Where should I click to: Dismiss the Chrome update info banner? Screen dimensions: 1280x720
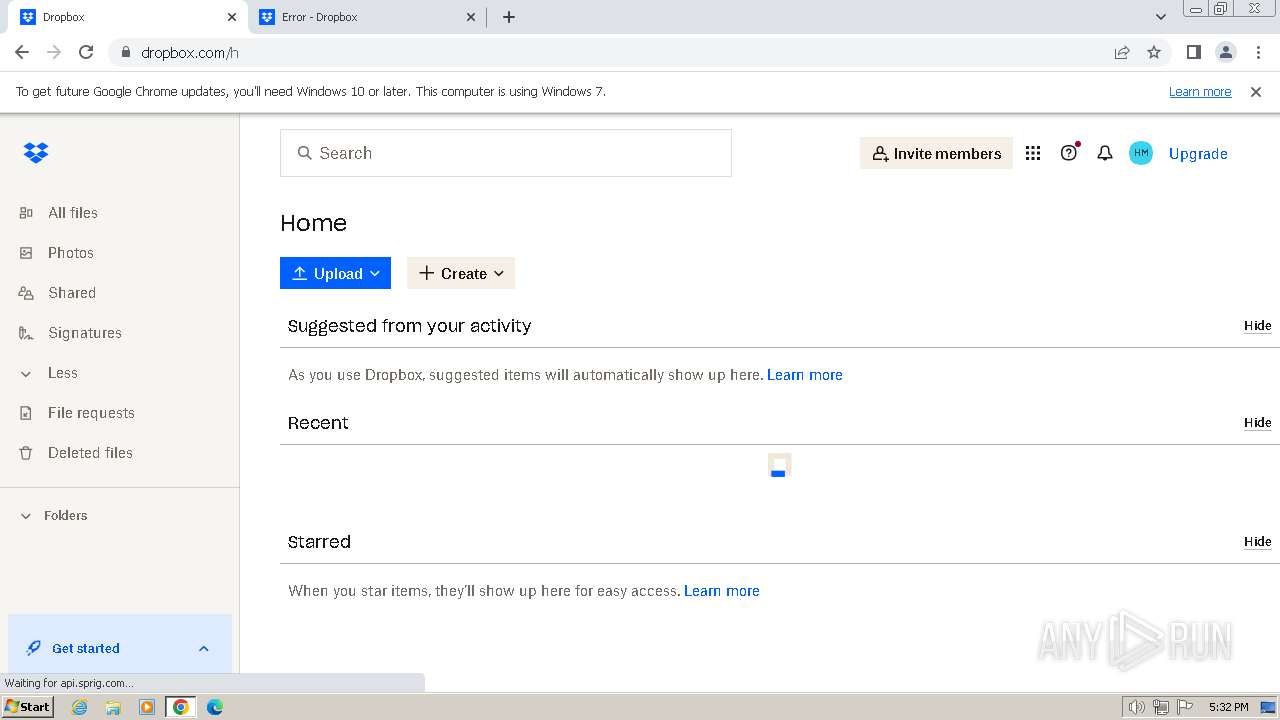(1256, 92)
